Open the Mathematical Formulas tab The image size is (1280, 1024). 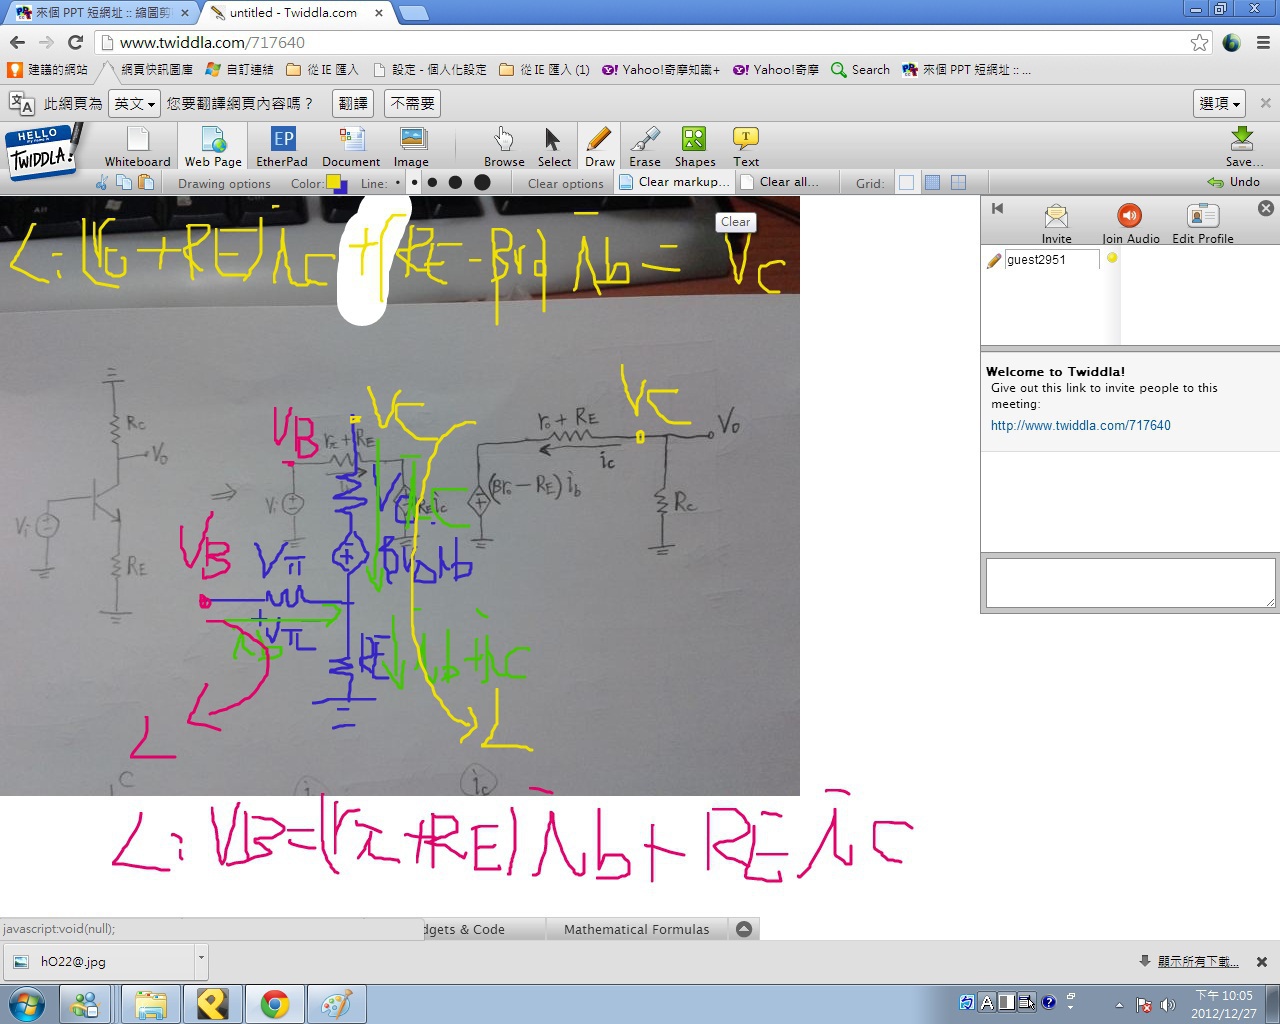click(x=636, y=929)
